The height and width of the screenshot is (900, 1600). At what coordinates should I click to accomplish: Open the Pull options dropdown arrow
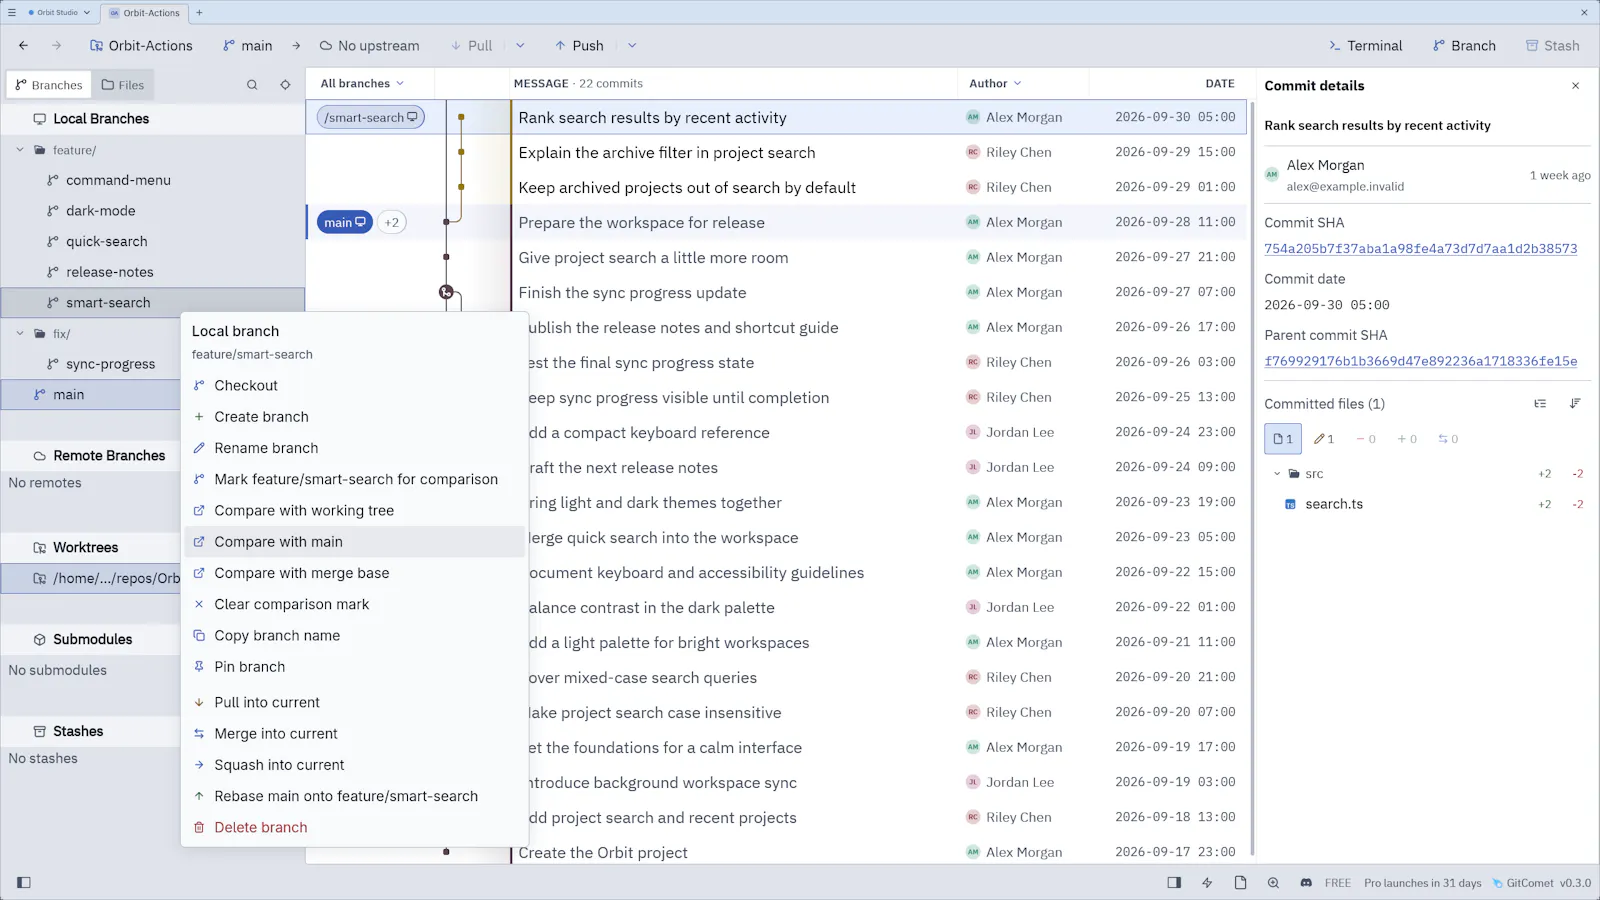coord(520,46)
